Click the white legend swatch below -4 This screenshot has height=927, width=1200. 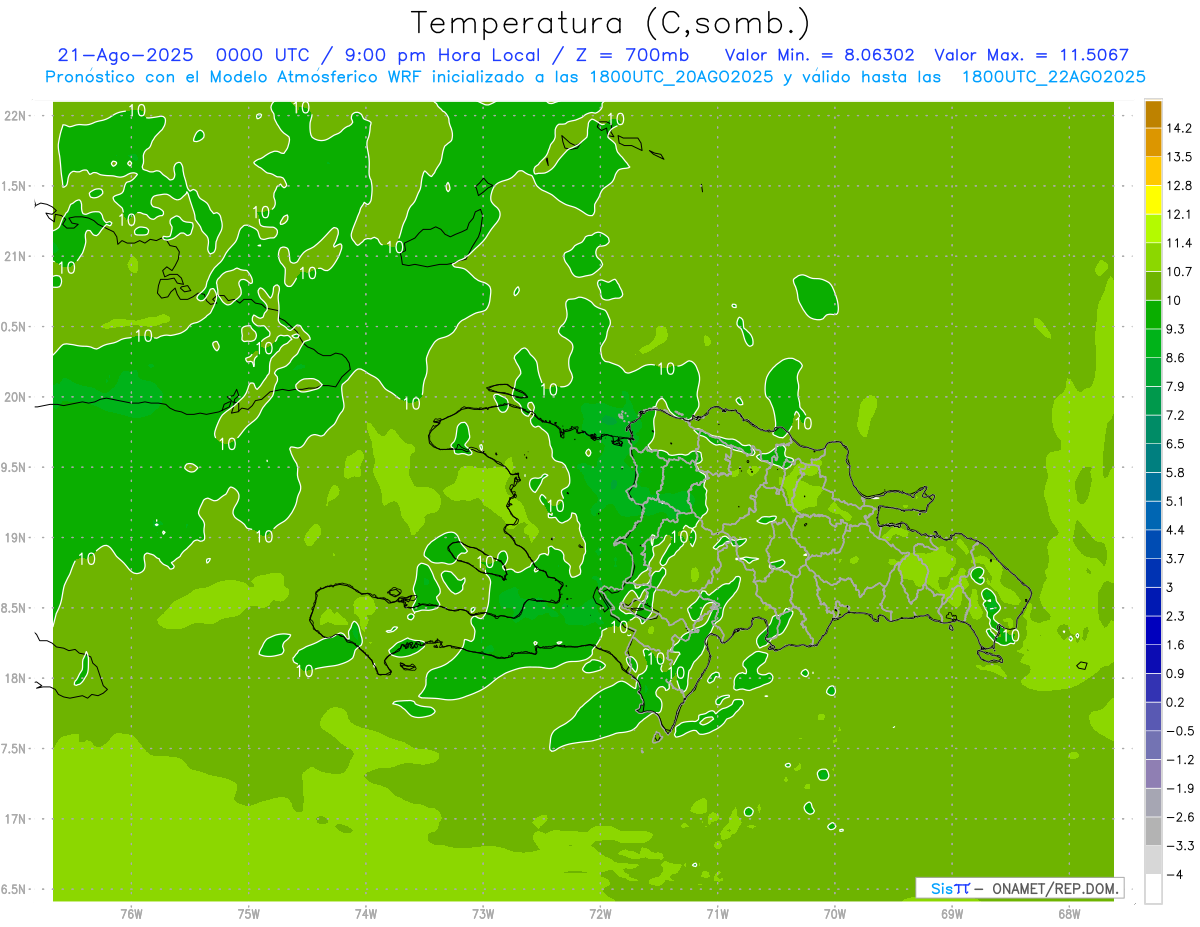(x=1153, y=889)
